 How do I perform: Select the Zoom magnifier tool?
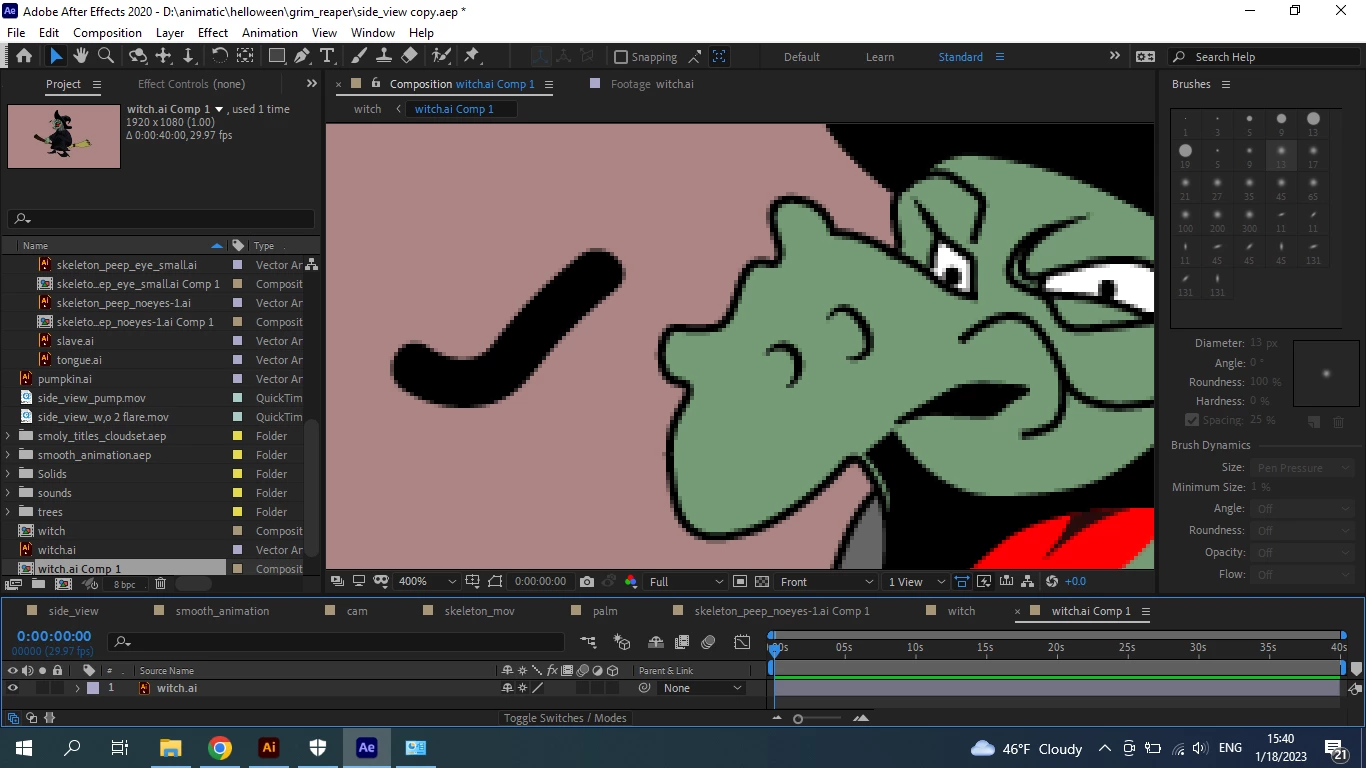click(105, 57)
